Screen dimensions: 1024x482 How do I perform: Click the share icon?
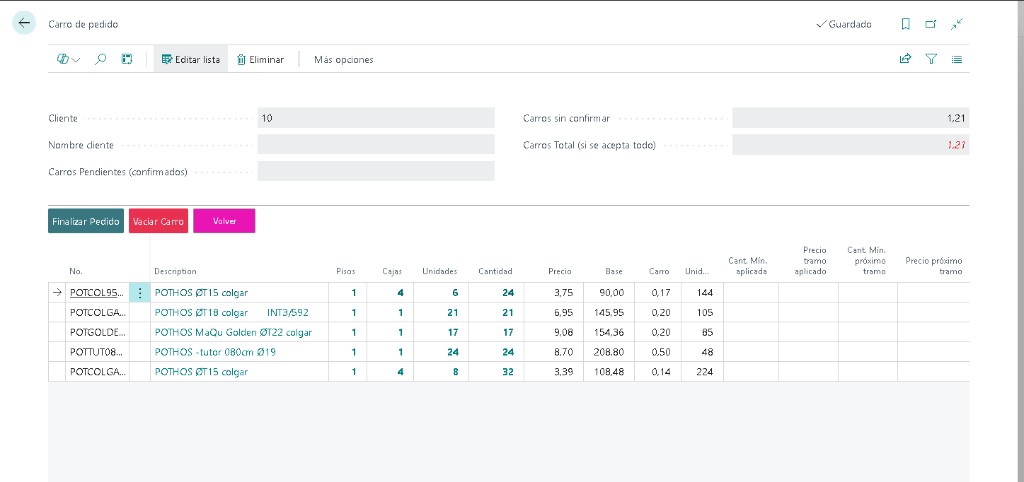(905, 59)
